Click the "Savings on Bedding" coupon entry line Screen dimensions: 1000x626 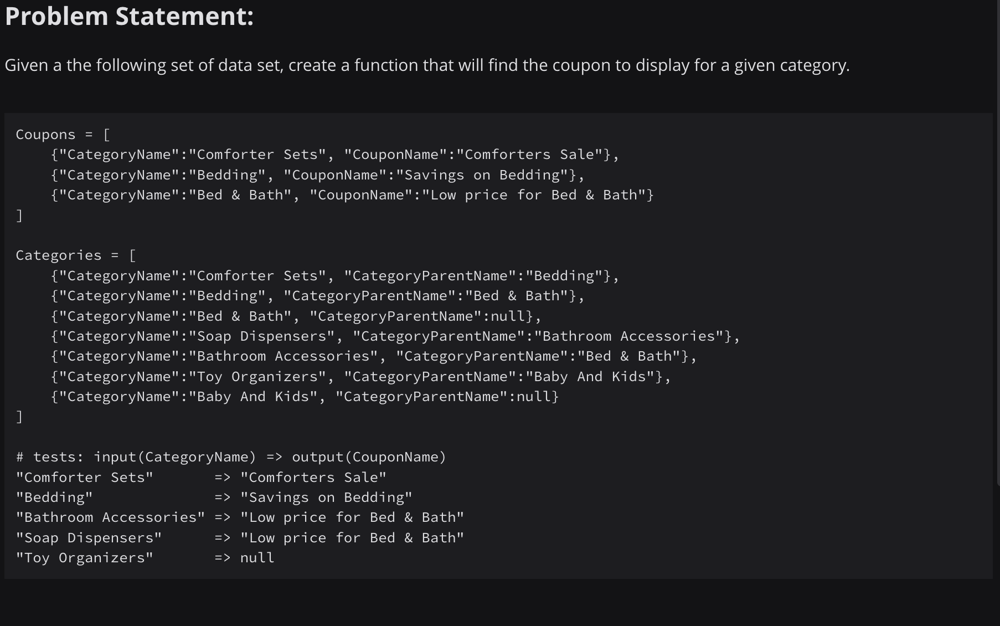point(318,175)
